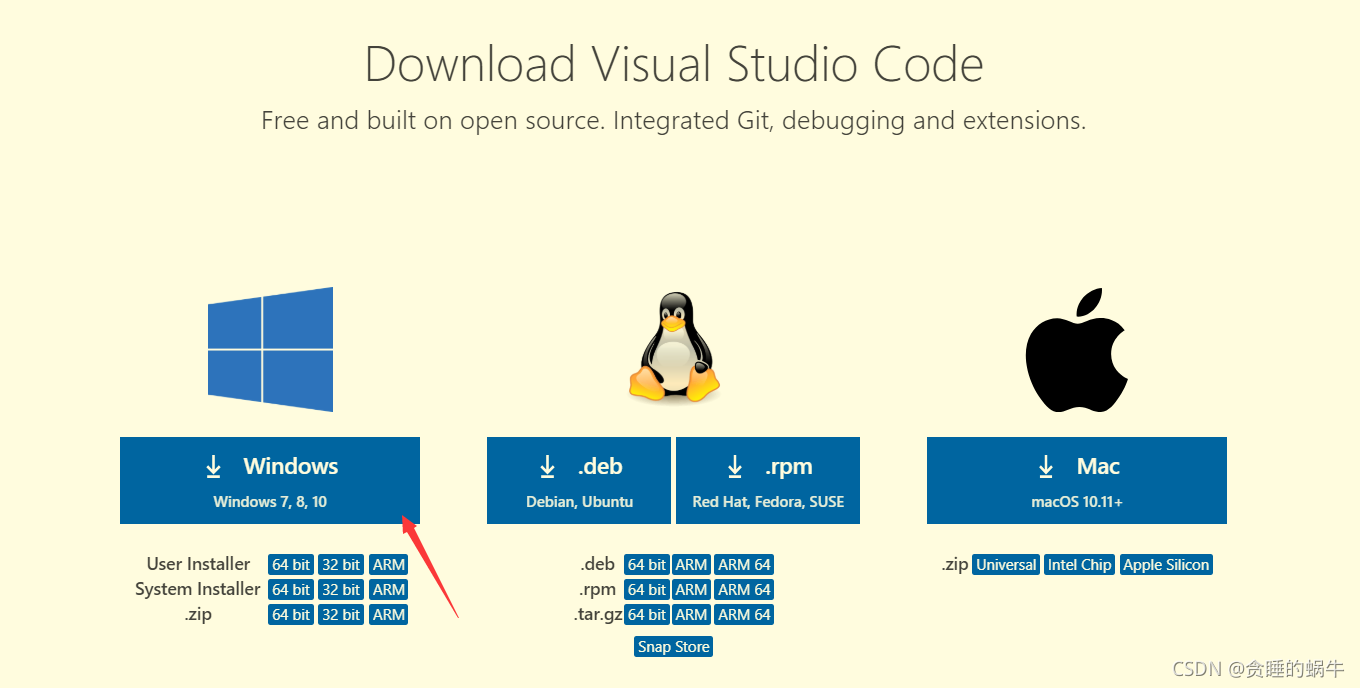Choose Linux .rpm 64 bit download

(x=647, y=590)
